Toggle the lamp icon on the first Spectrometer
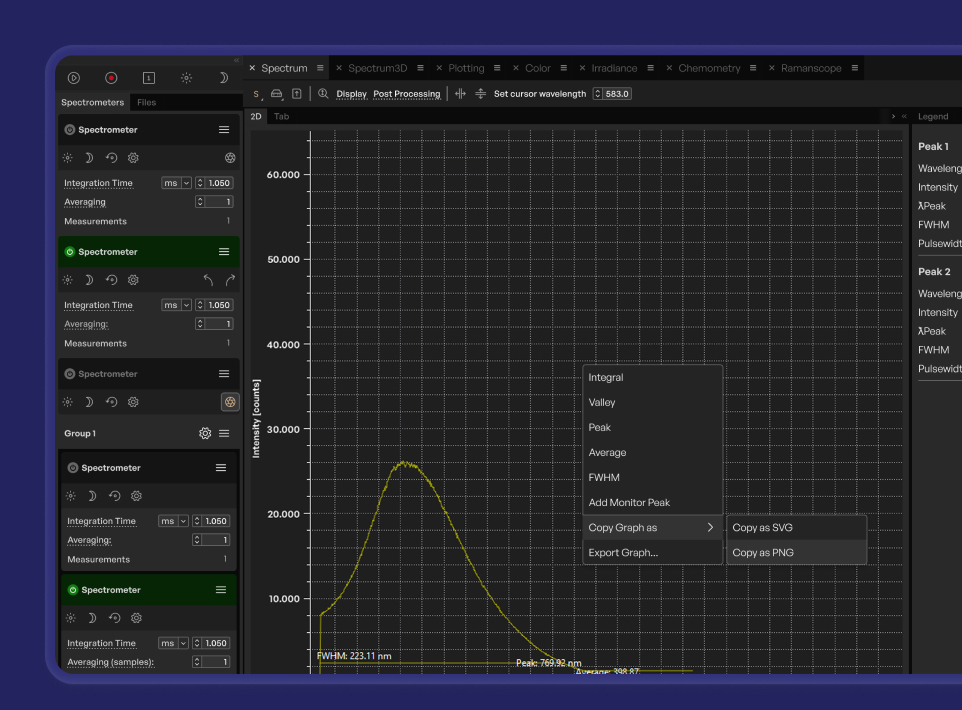The height and width of the screenshot is (710, 962). (66, 157)
